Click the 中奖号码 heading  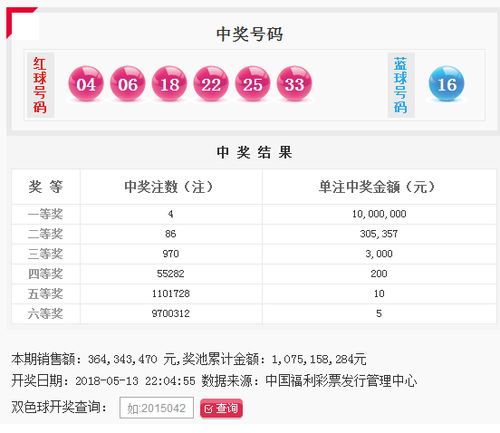[x=249, y=34]
